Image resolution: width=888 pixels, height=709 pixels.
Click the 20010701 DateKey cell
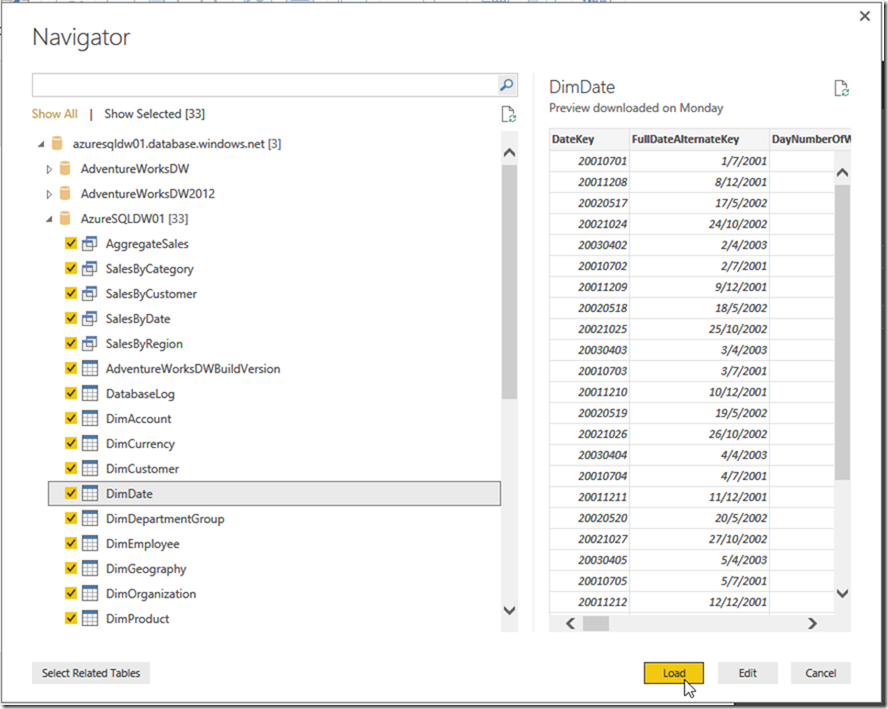[x=590, y=161]
